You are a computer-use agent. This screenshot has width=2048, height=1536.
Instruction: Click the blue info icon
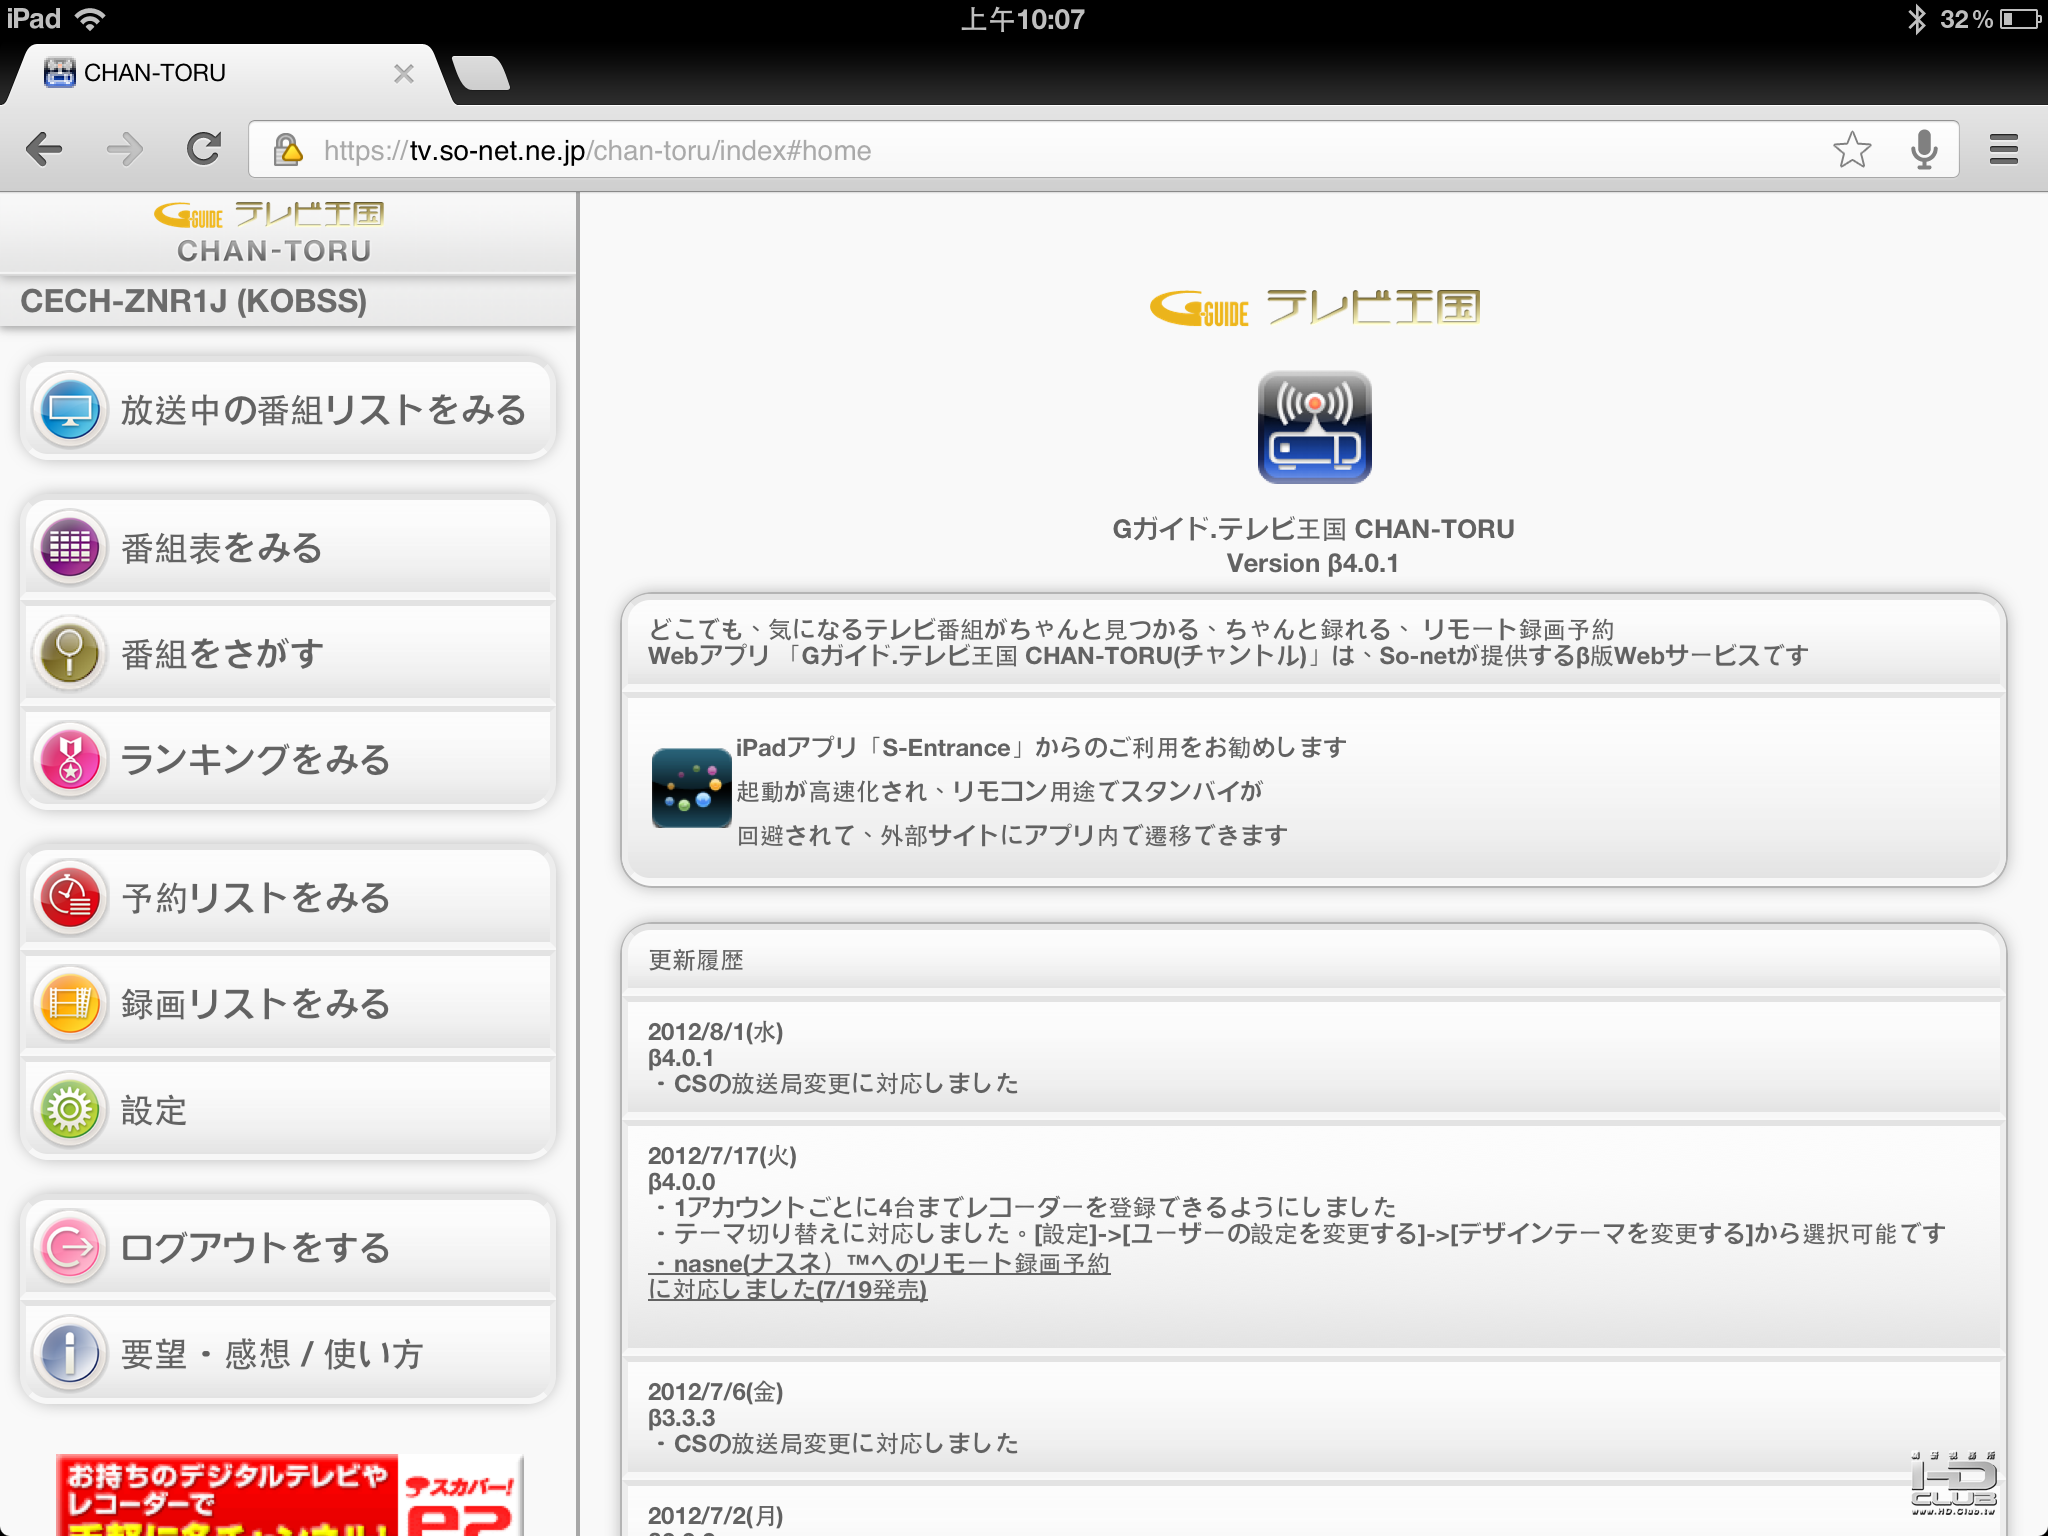coord(70,1354)
